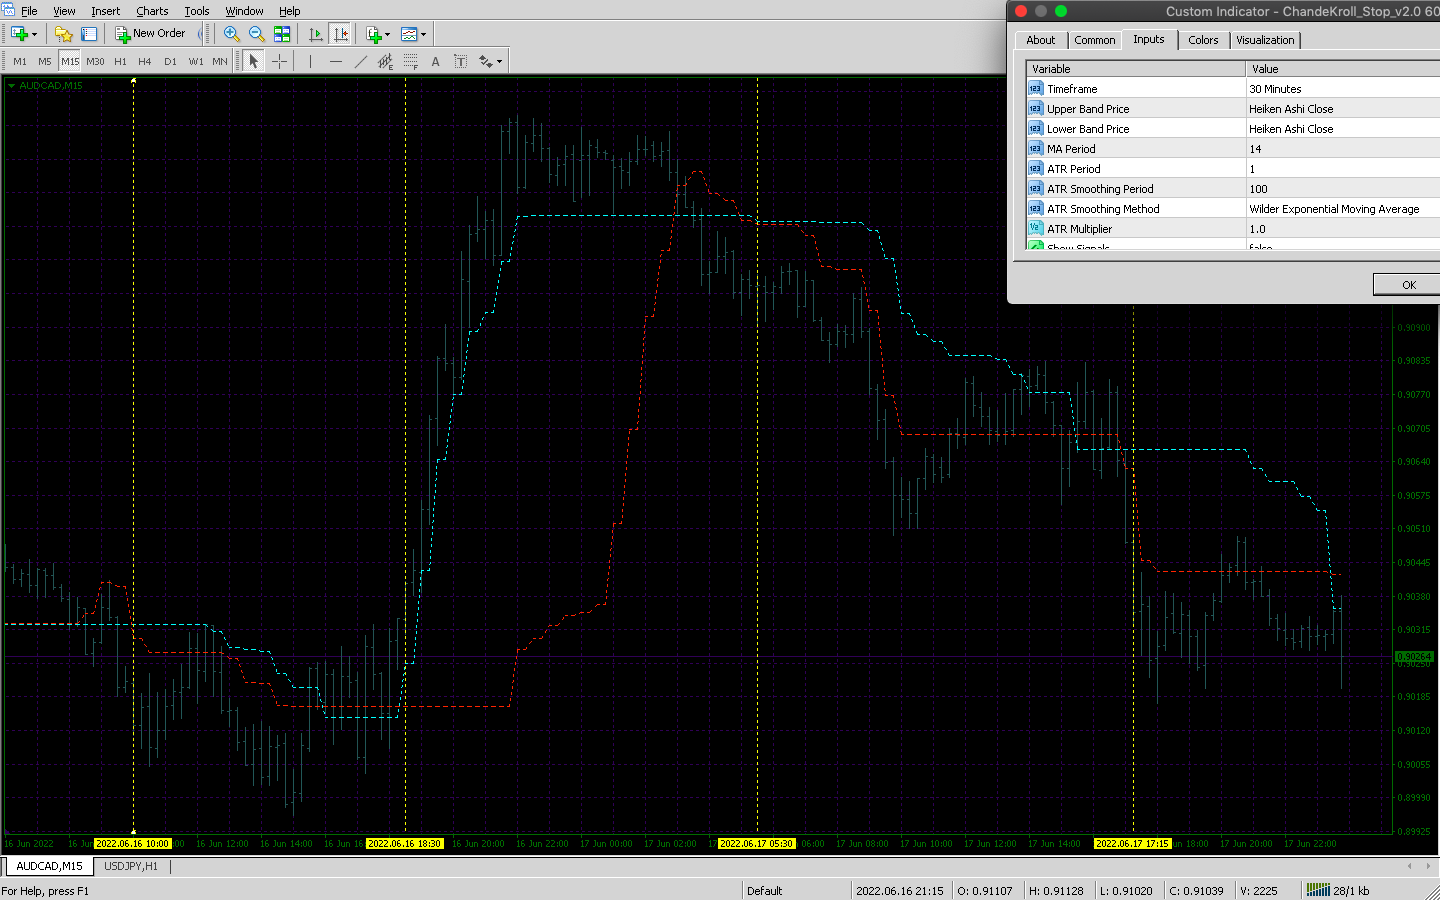1440x900 pixels.
Task: Open the Charts menu
Action: coord(152,11)
